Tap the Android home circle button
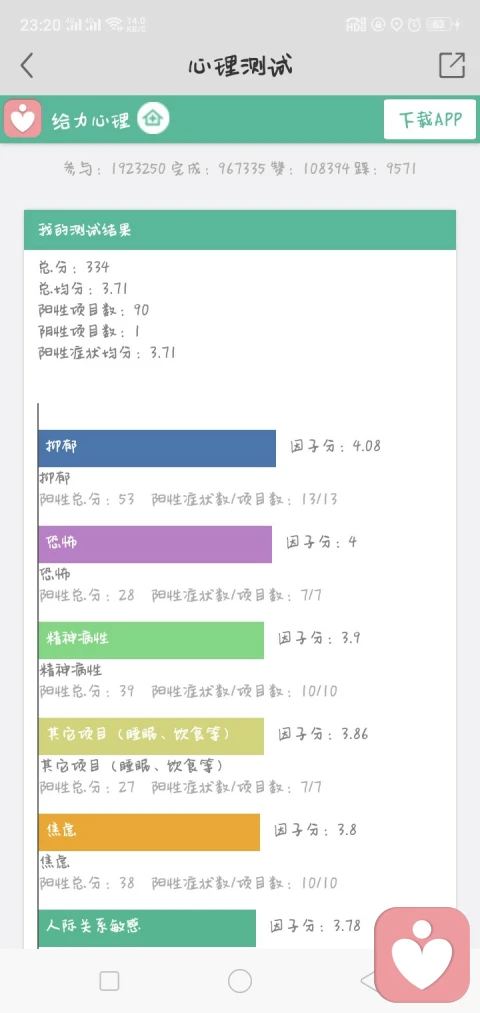This screenshot has width=480, height=1013. [x=240, y=981]
